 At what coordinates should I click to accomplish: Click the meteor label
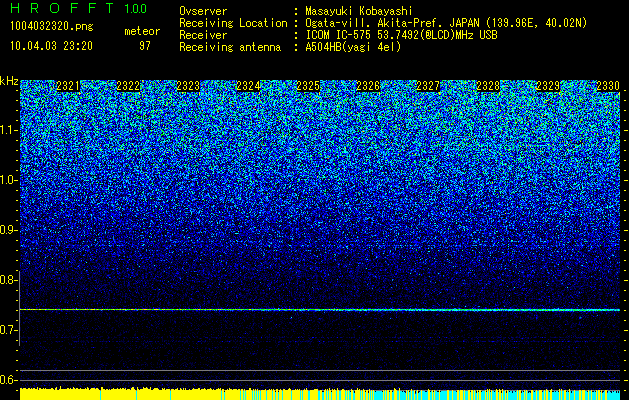point(142,31)
